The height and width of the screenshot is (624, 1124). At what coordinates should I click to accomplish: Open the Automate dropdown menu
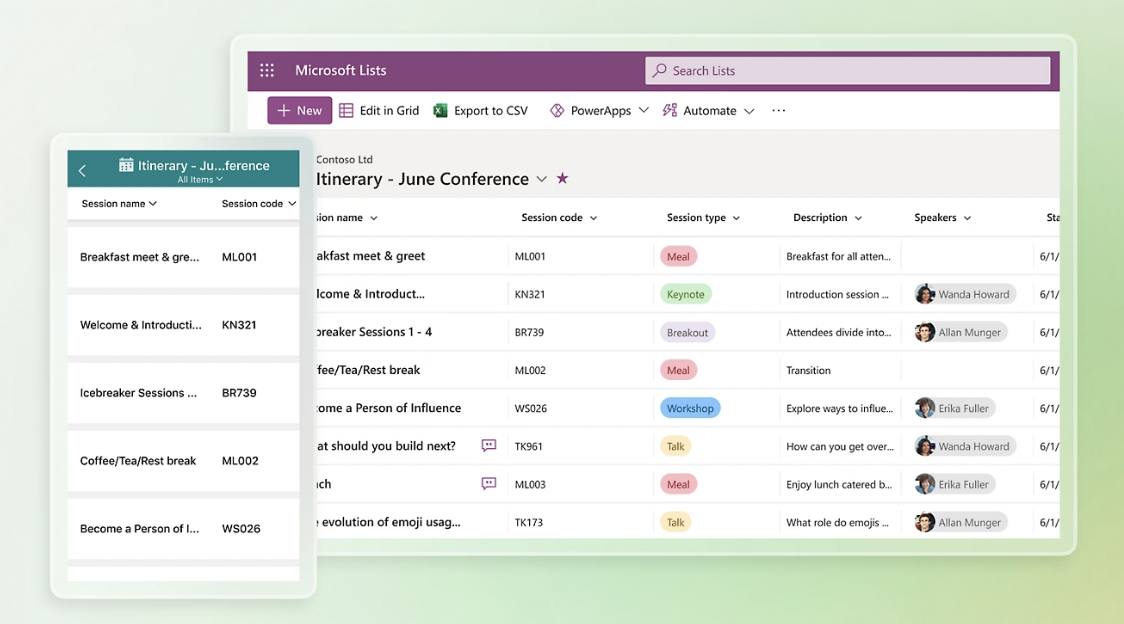tap(749, 111)
